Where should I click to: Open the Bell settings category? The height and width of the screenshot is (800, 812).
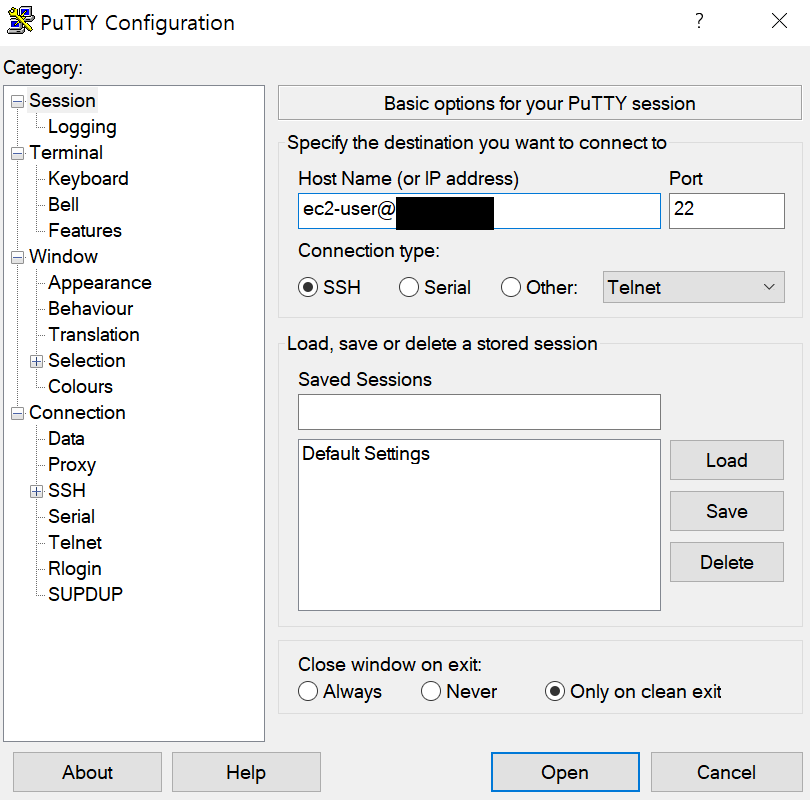point(63,205)
